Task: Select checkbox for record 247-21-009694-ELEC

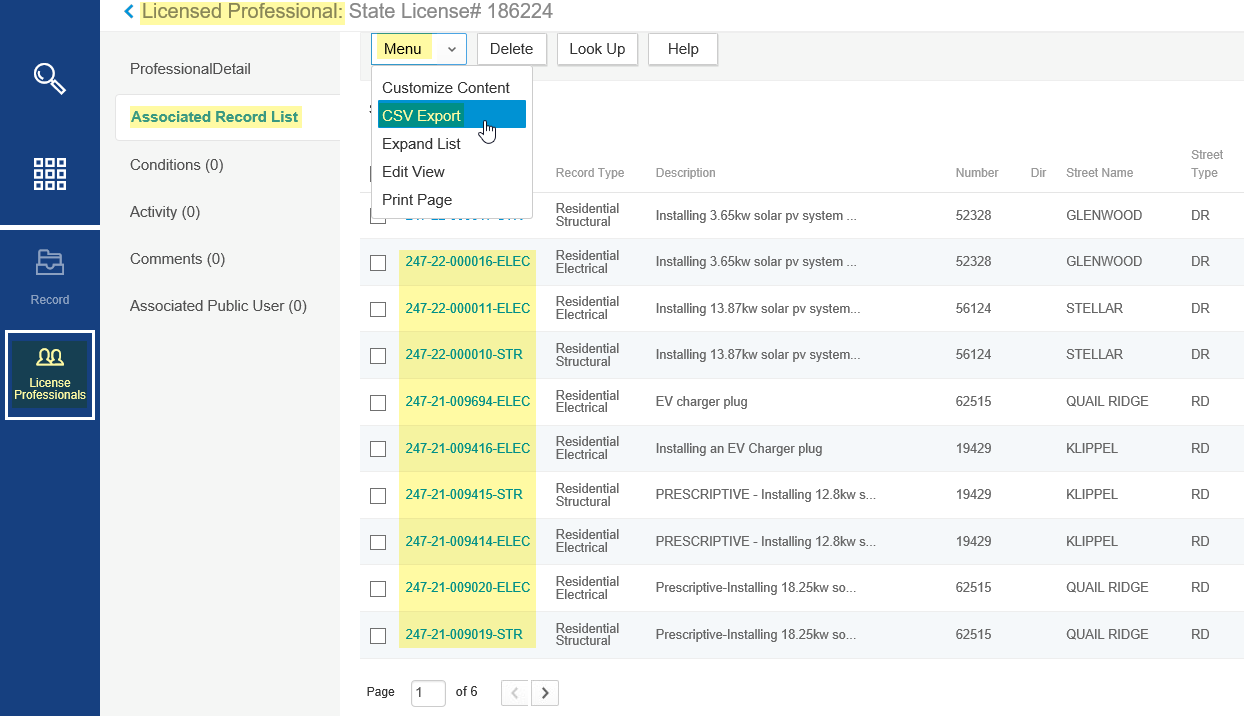Action: (x=378, y=402)
